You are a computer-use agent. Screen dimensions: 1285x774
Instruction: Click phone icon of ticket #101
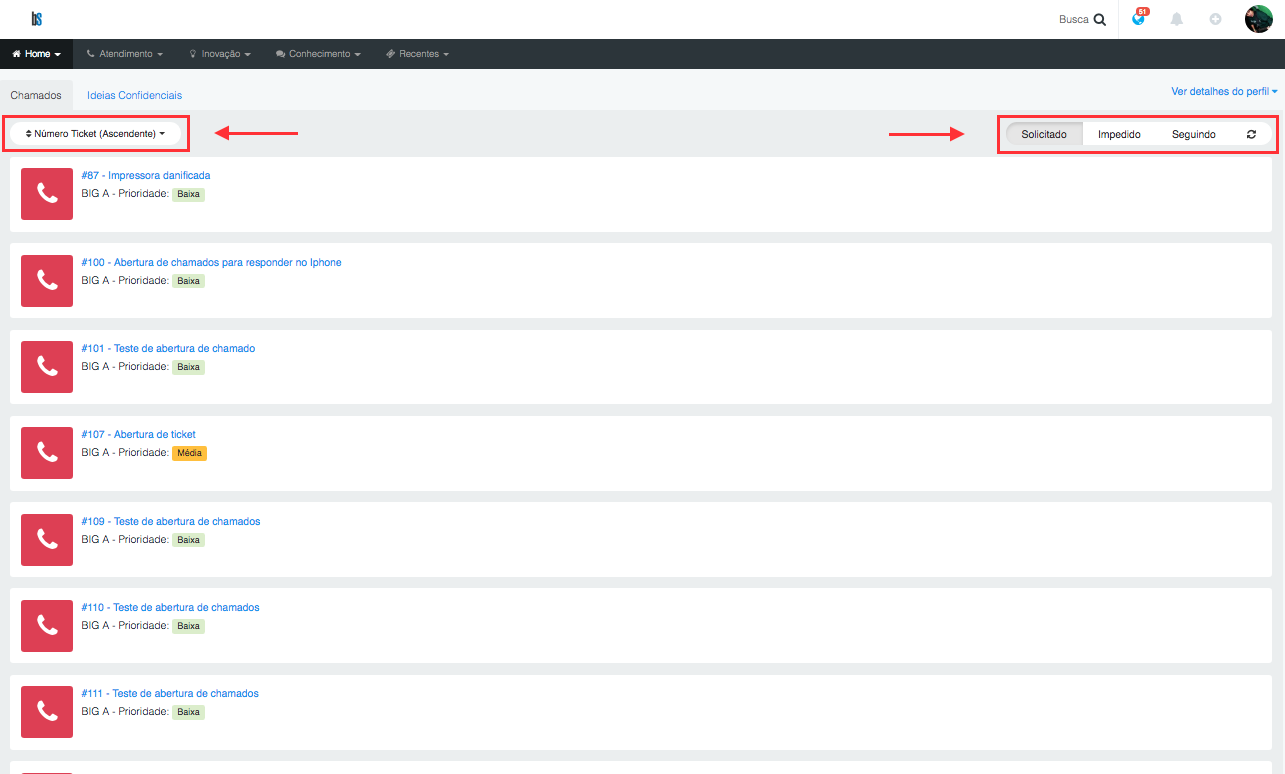[x=47, y=366]
